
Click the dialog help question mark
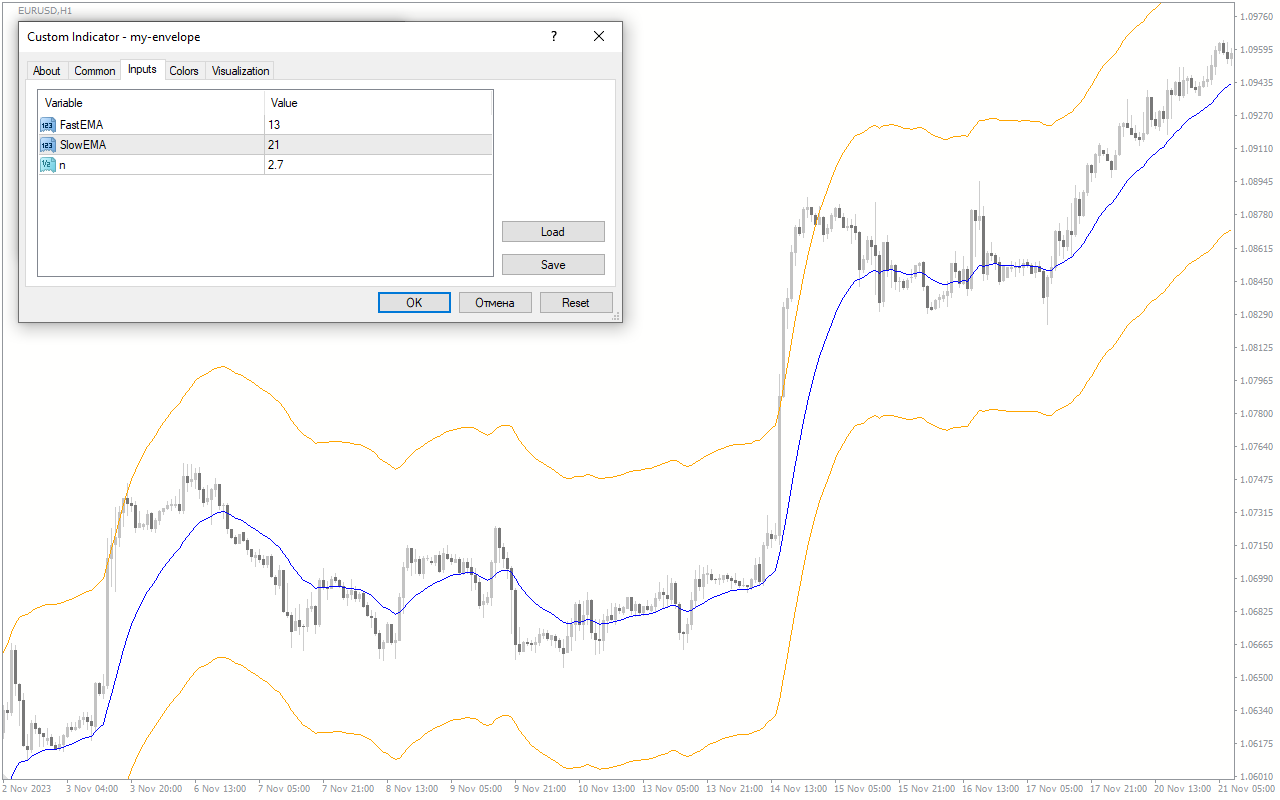(x=554, y=37)
